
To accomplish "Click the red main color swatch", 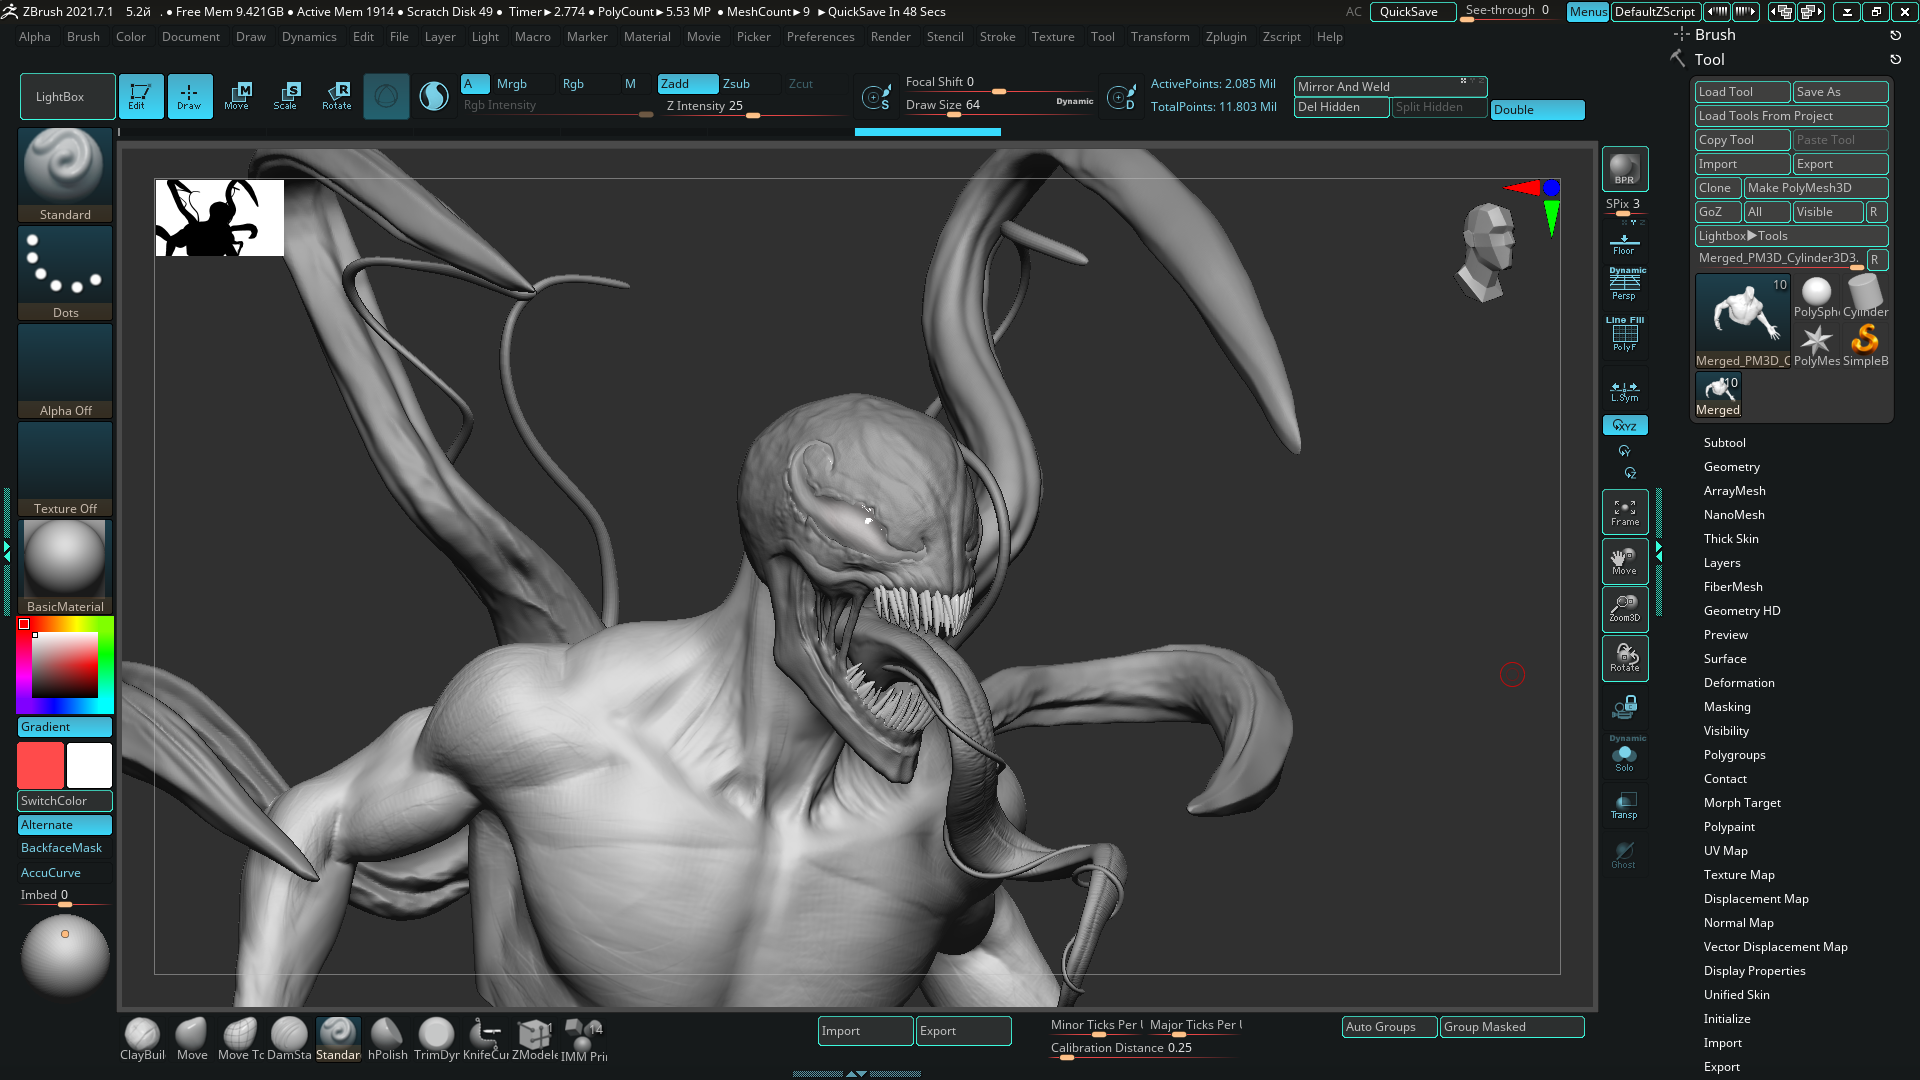I will point(40,766).
